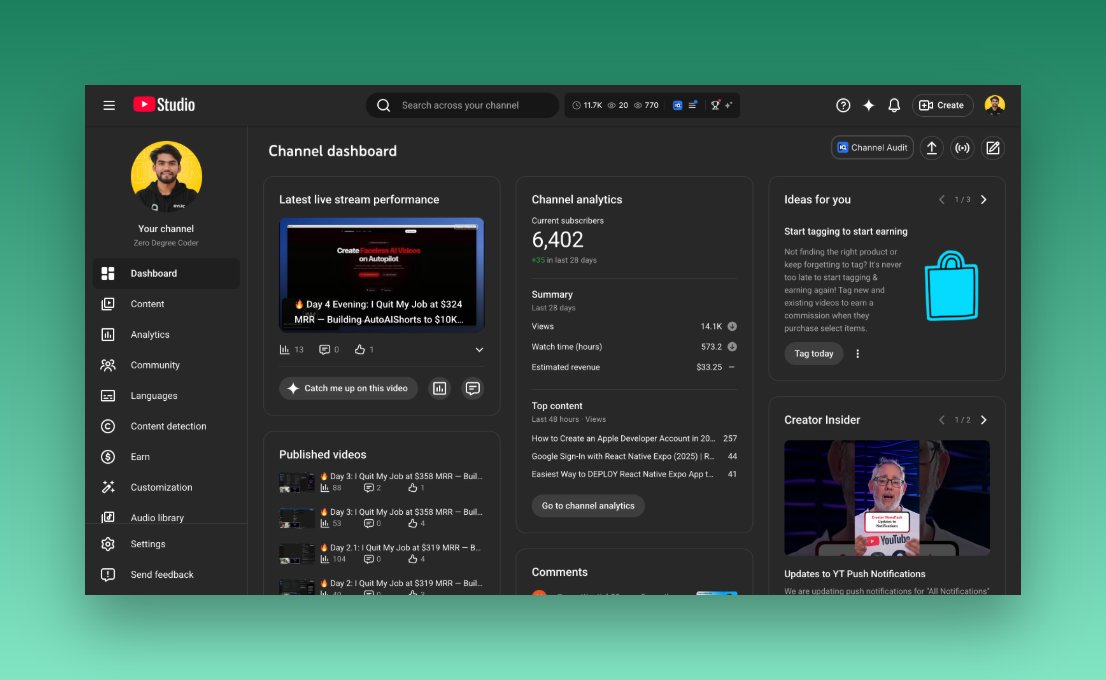Click Go to channel analytics
1106x680 pixels.
point(588,506)
